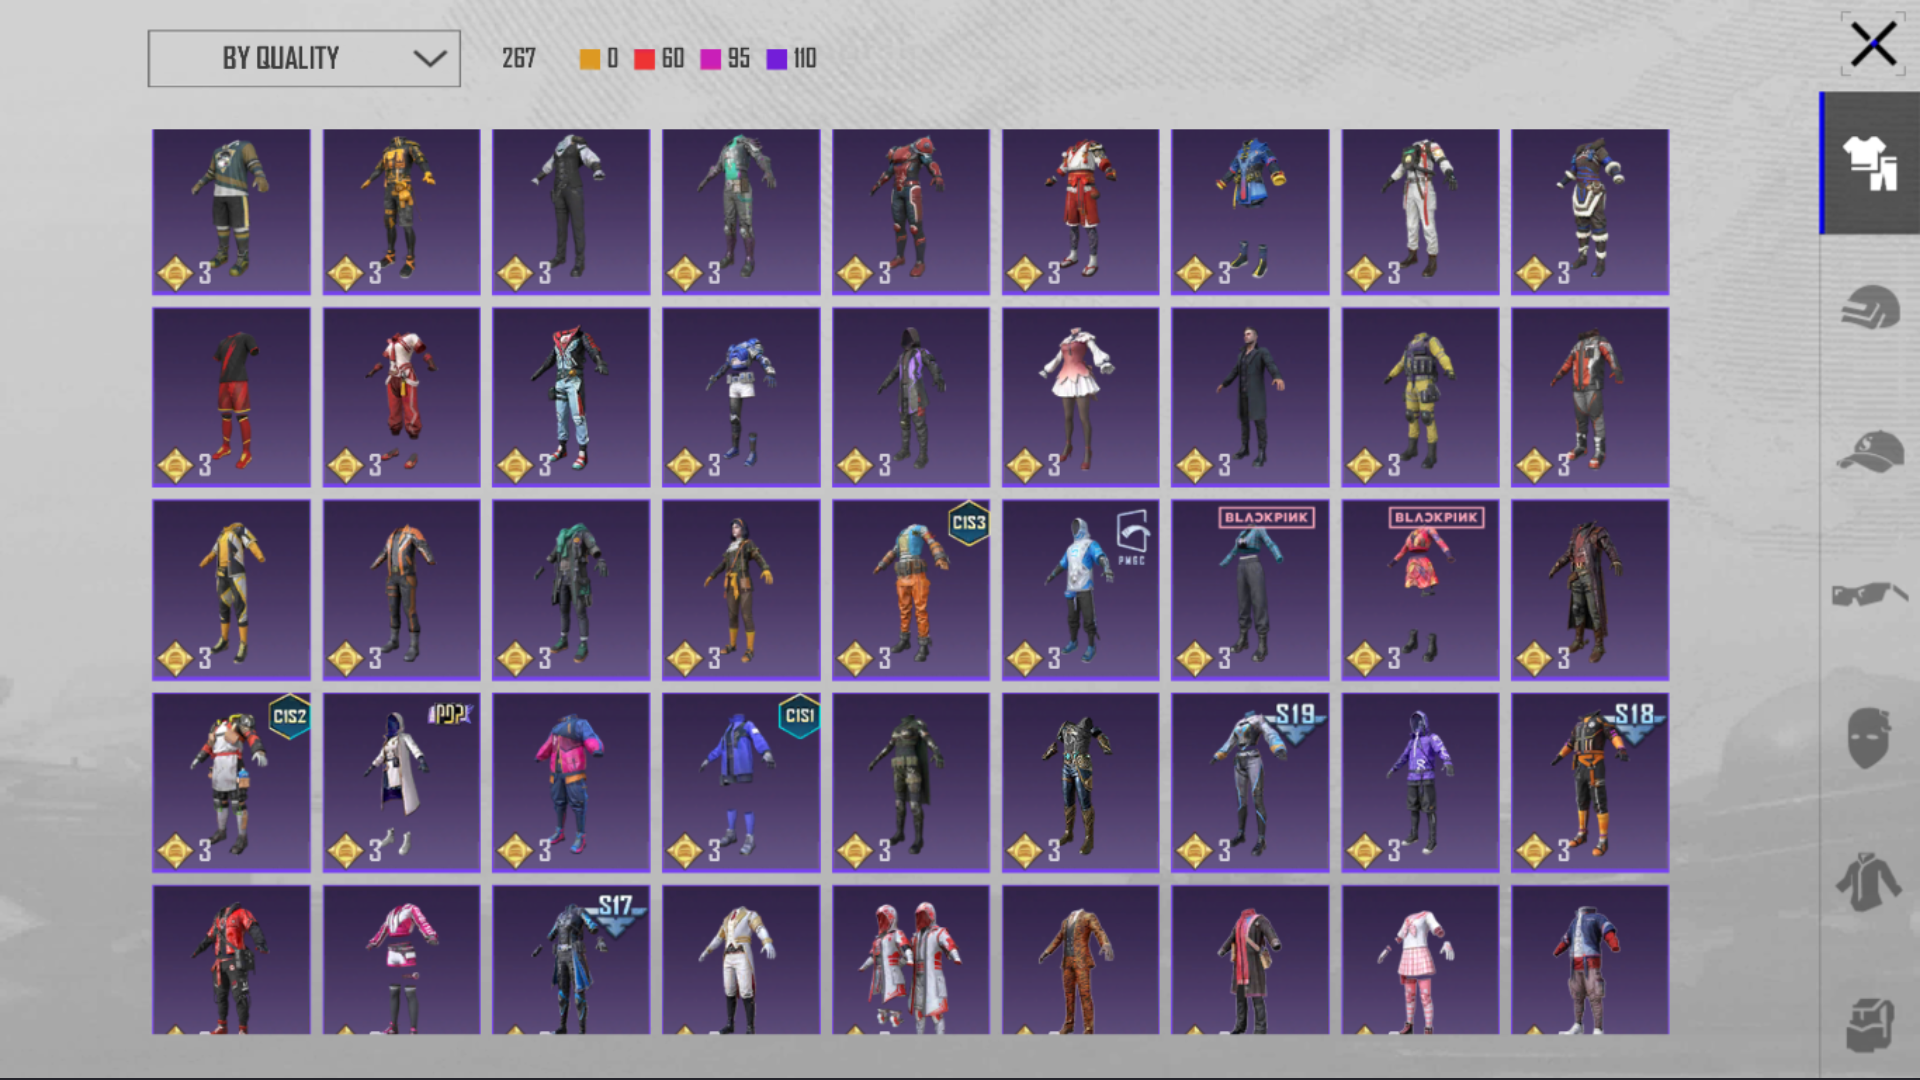This screenshot has height=1080, width=1920.
Task: Select the teal-haired dark outfit
Action: click(571, 590)
